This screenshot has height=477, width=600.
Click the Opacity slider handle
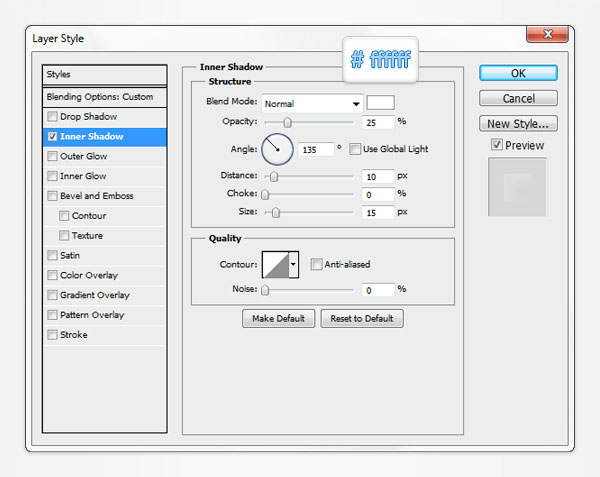tap(287, 122)
